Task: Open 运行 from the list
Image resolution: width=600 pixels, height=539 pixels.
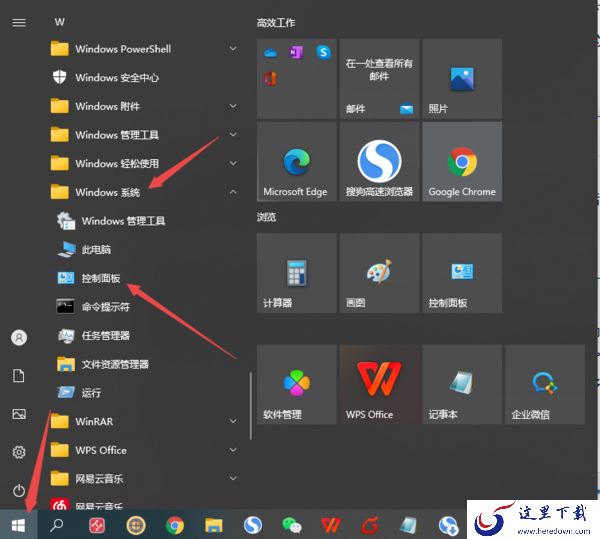Action: (x=143, y=393)
